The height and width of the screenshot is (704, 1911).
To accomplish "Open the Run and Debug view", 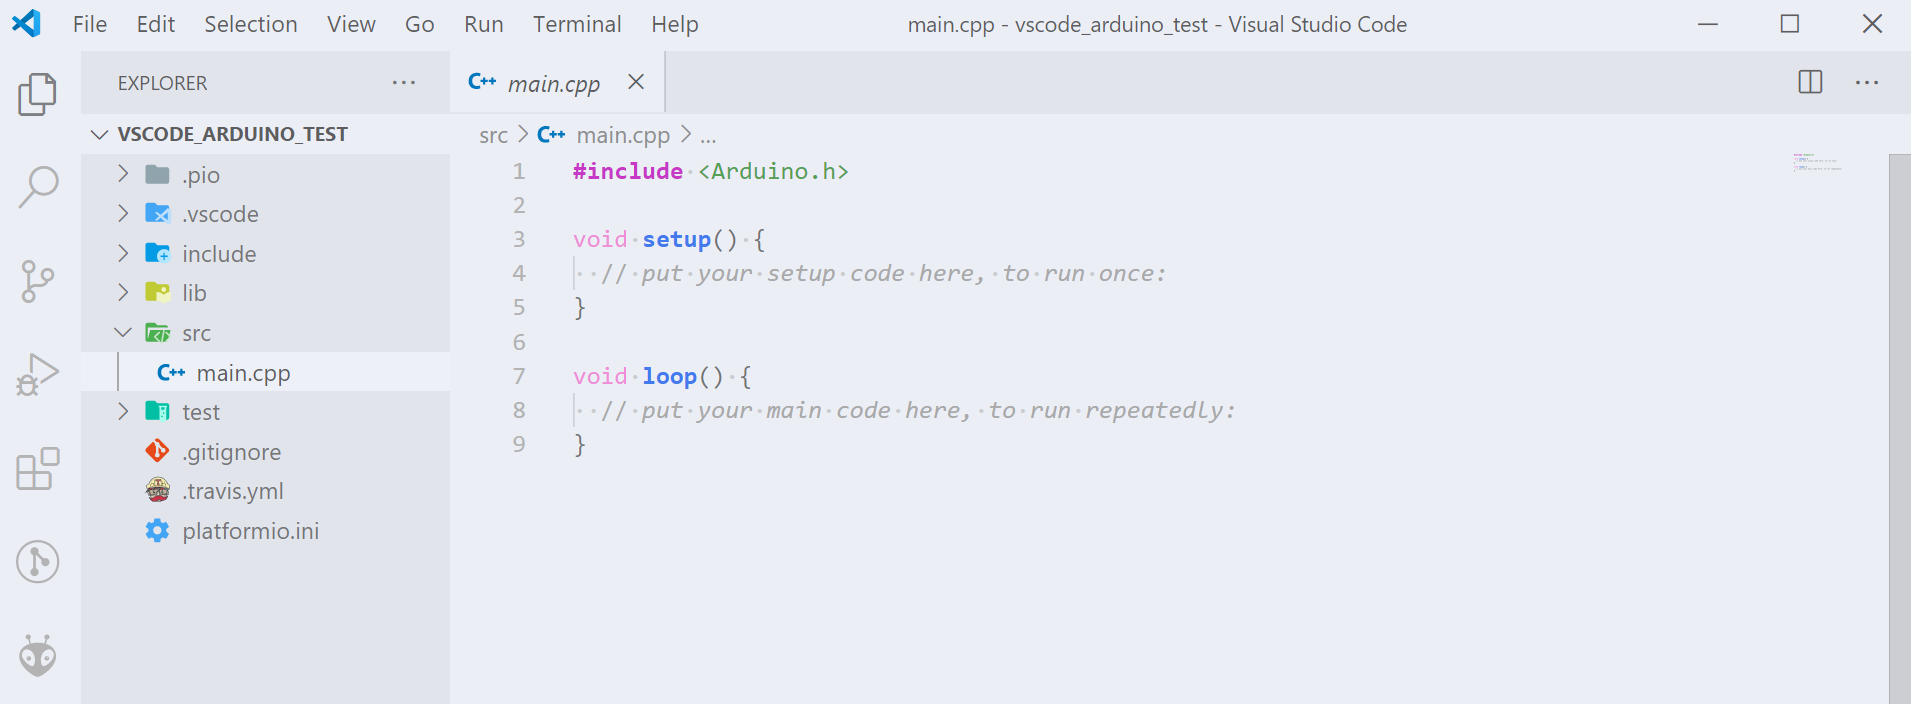I will coord(38,375).
